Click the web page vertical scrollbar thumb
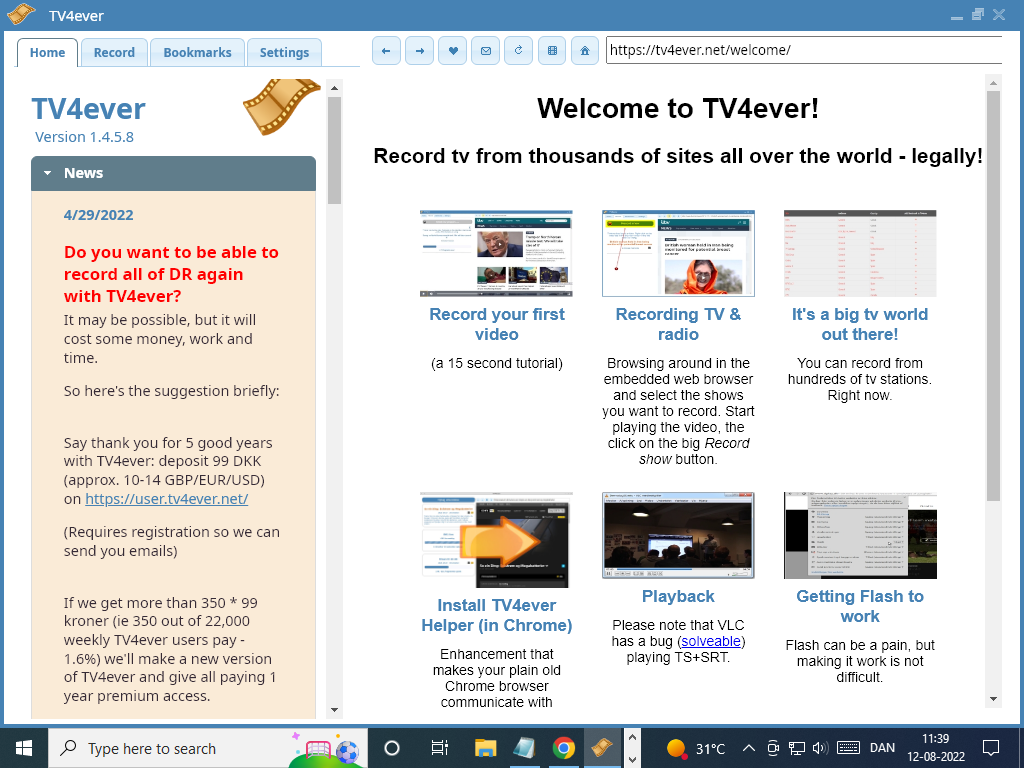 [993, 296]
